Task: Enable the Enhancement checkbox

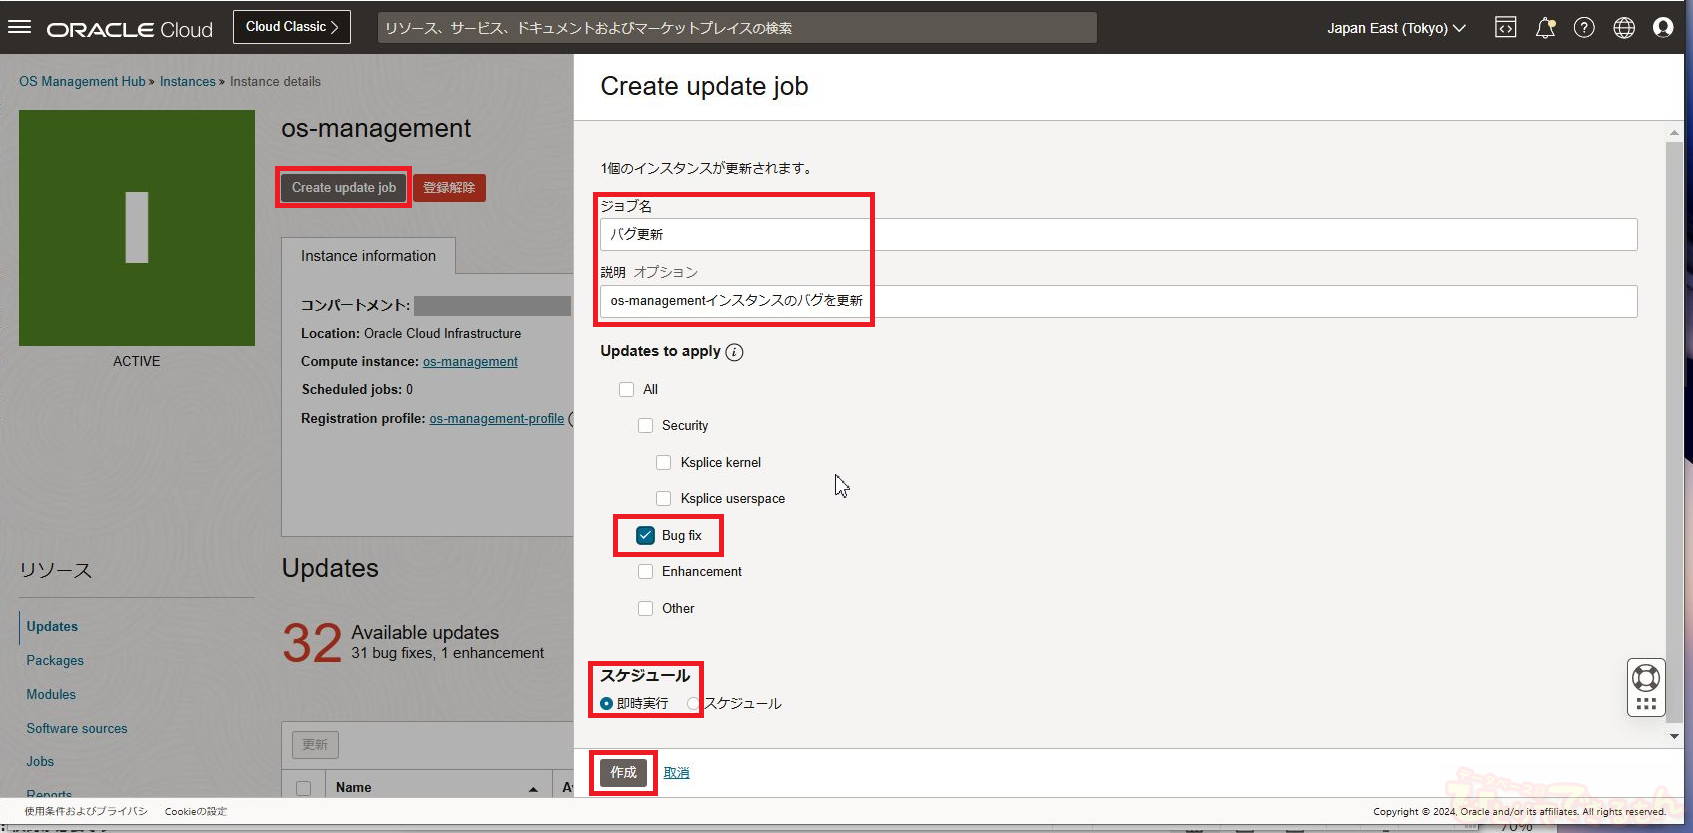Action: tap(646, 572)
